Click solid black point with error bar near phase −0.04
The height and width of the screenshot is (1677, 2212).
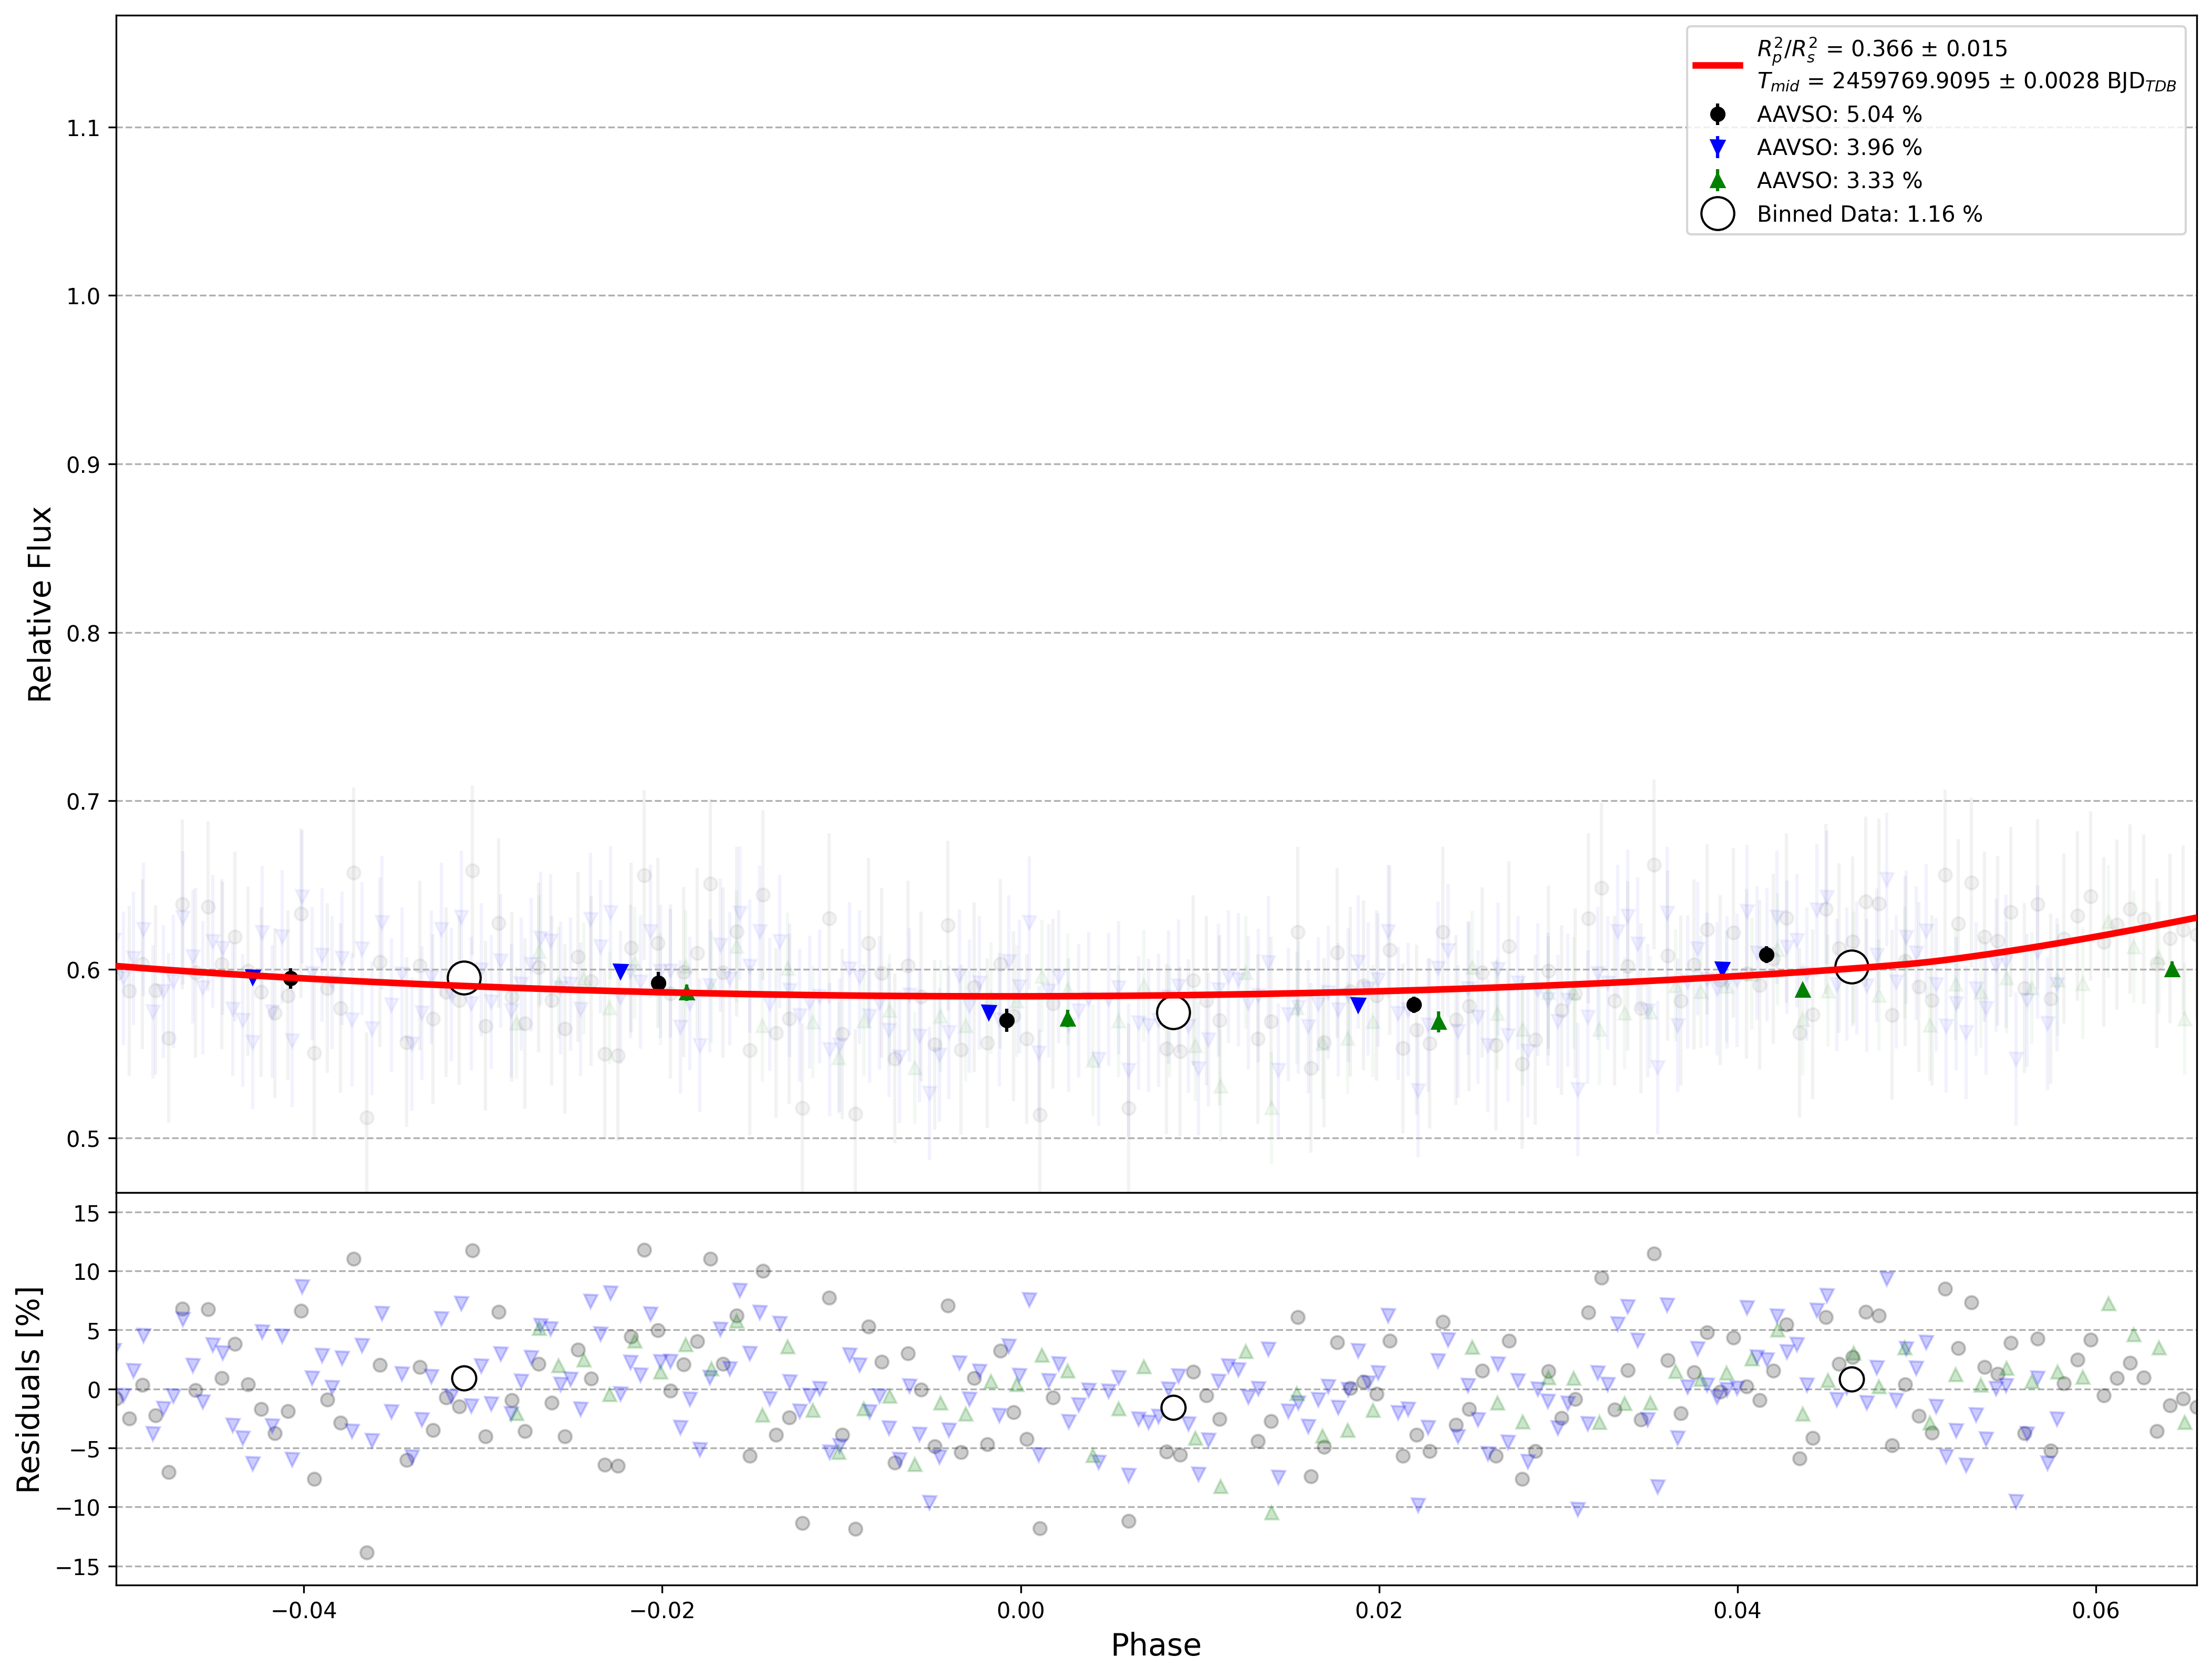(x=290, y=978)
